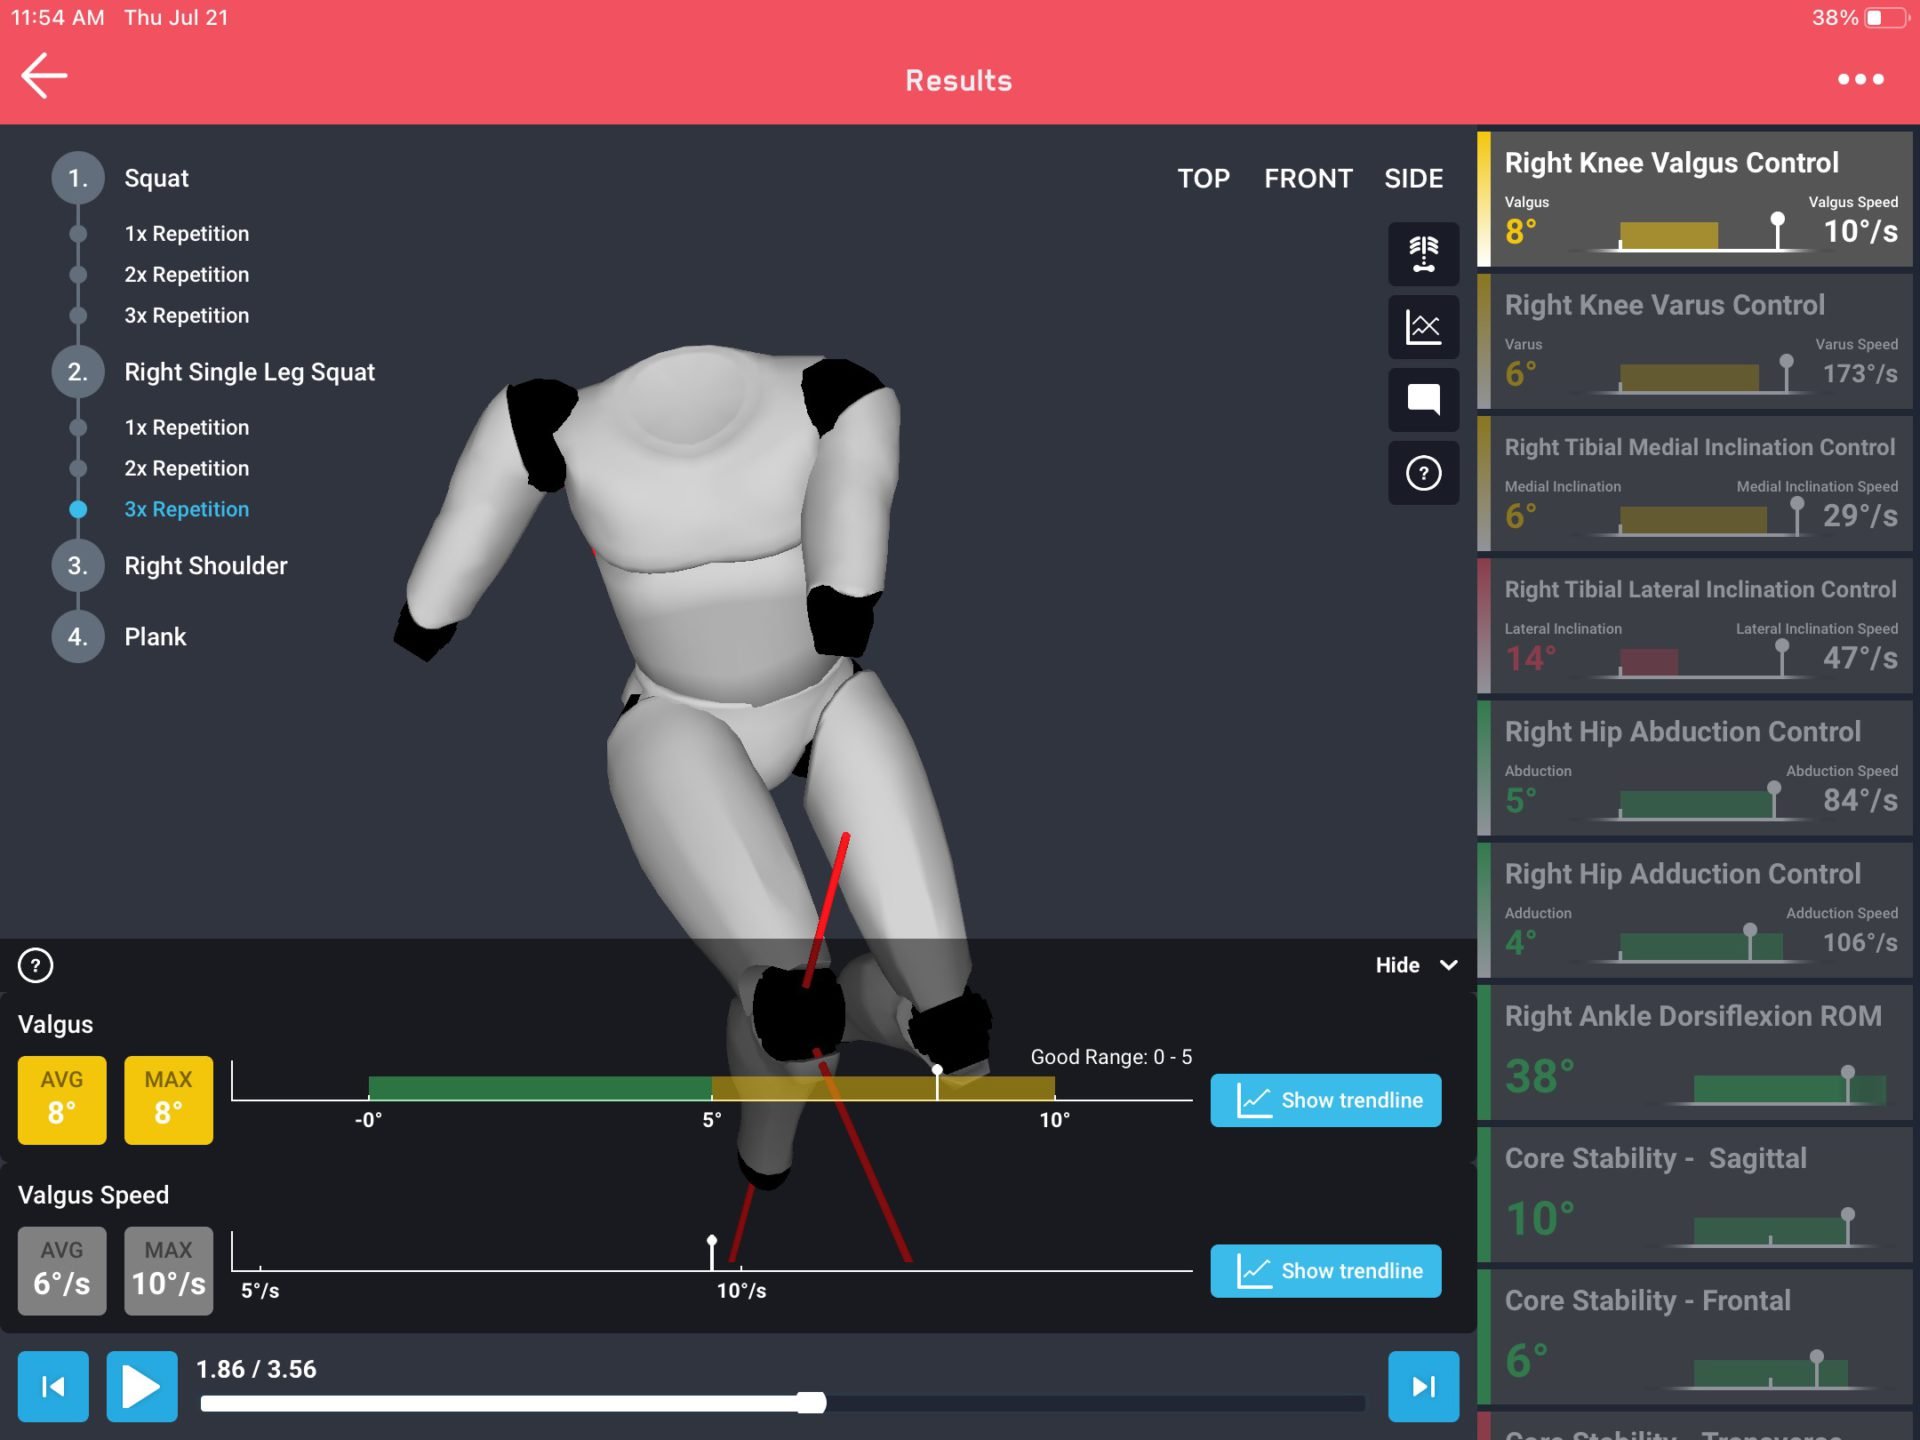
Task: Click the playback progress slider handle
Action: (x=811, y=1403)
